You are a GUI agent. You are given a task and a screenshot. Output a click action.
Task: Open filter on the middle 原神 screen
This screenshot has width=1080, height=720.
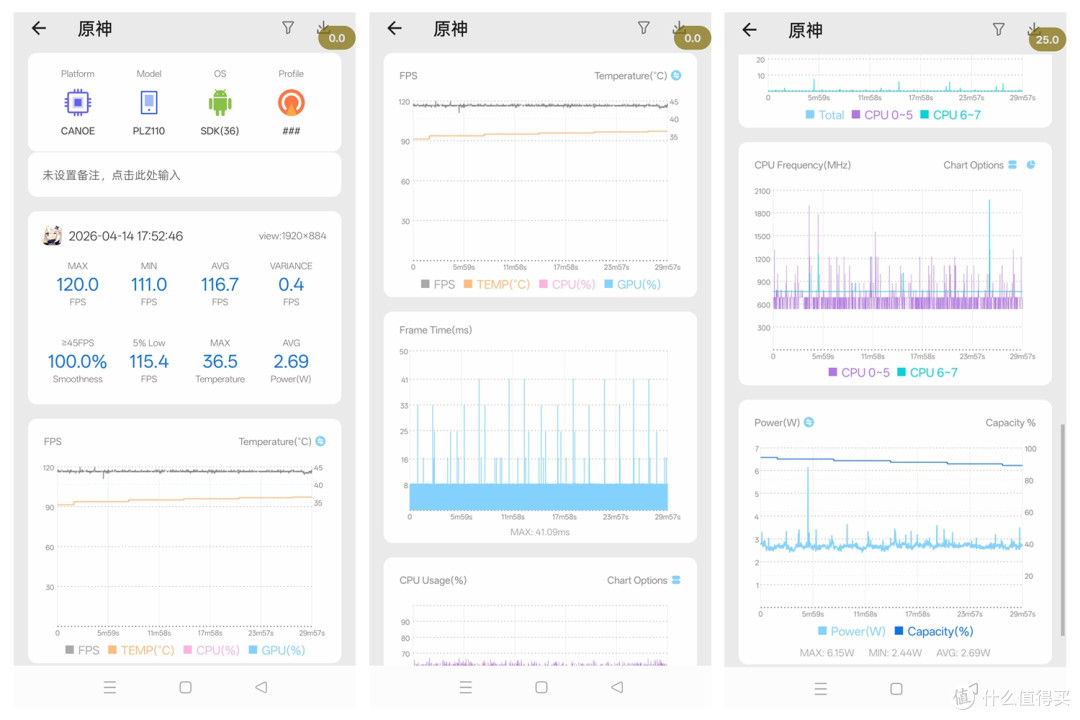(x=643, y=28)
